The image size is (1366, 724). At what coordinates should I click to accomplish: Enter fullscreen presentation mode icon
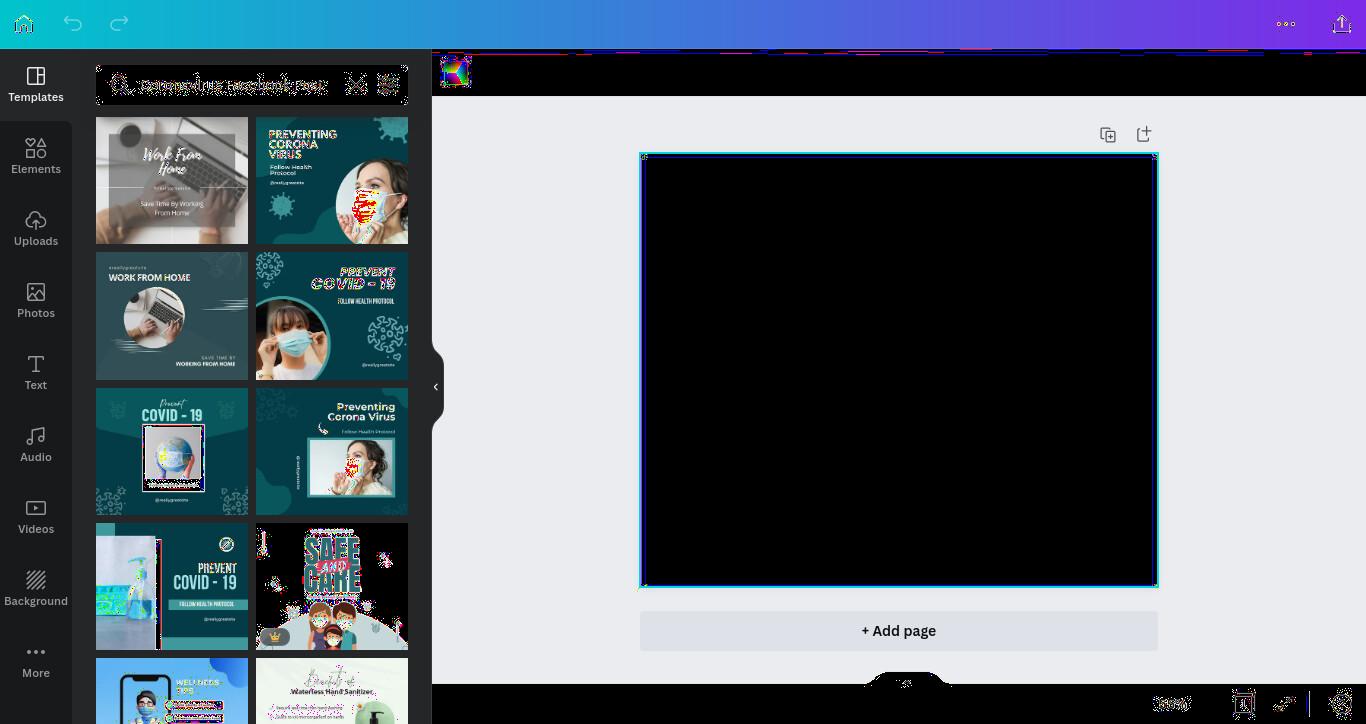pos(1285,704)
